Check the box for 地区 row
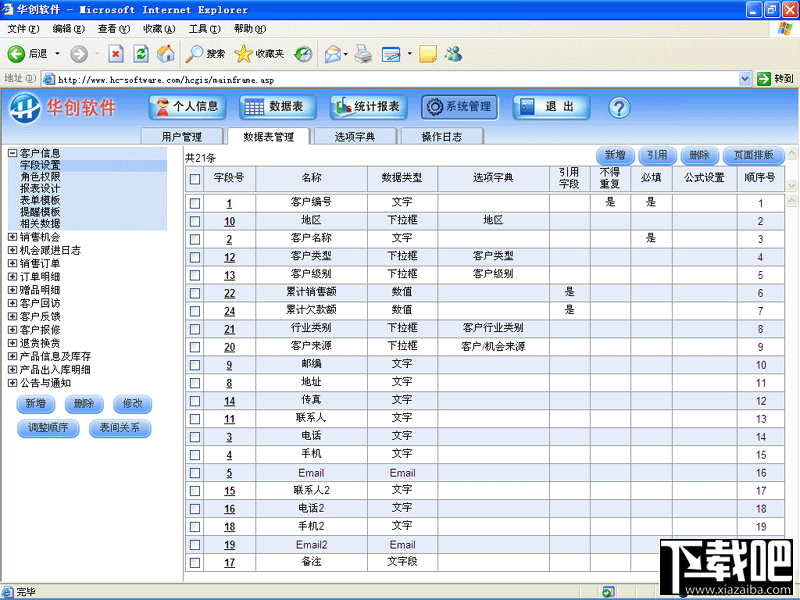800x600 pixels. 195,221
